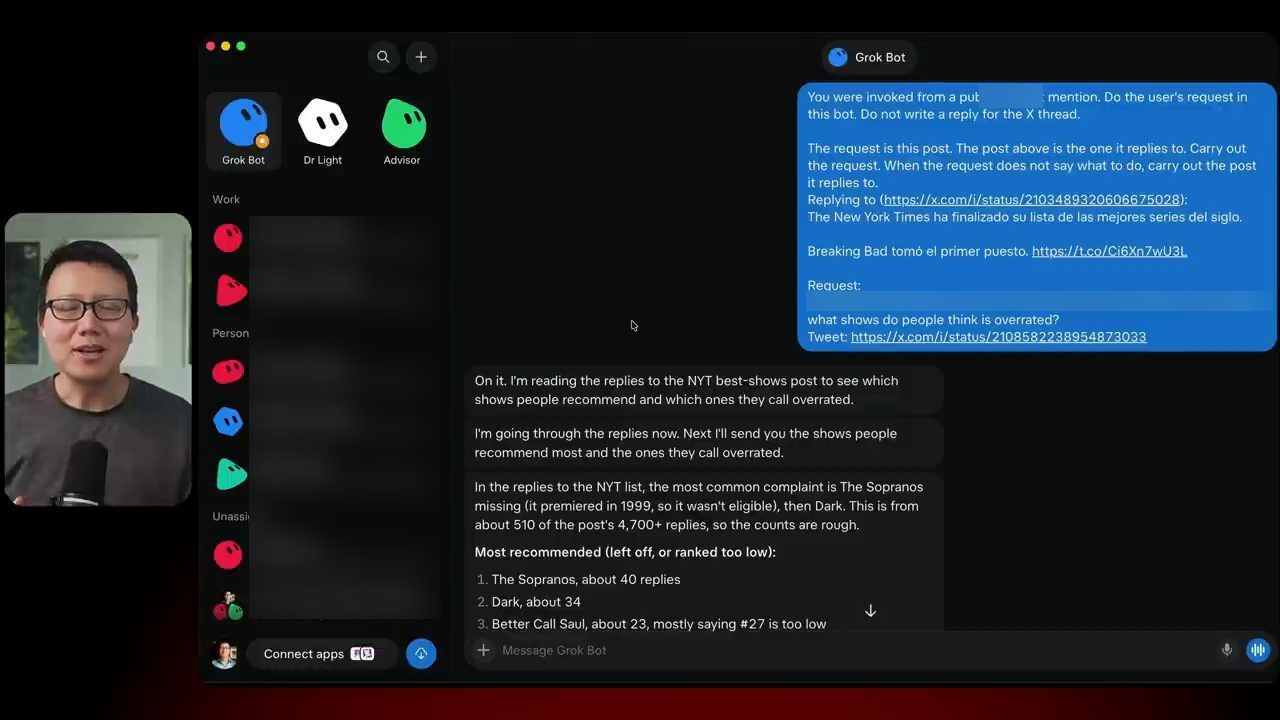The width and height of the screenshot is (1280, 720).
Task: Start dictation with the microphone icon
Action: (x=1227, y=650)
